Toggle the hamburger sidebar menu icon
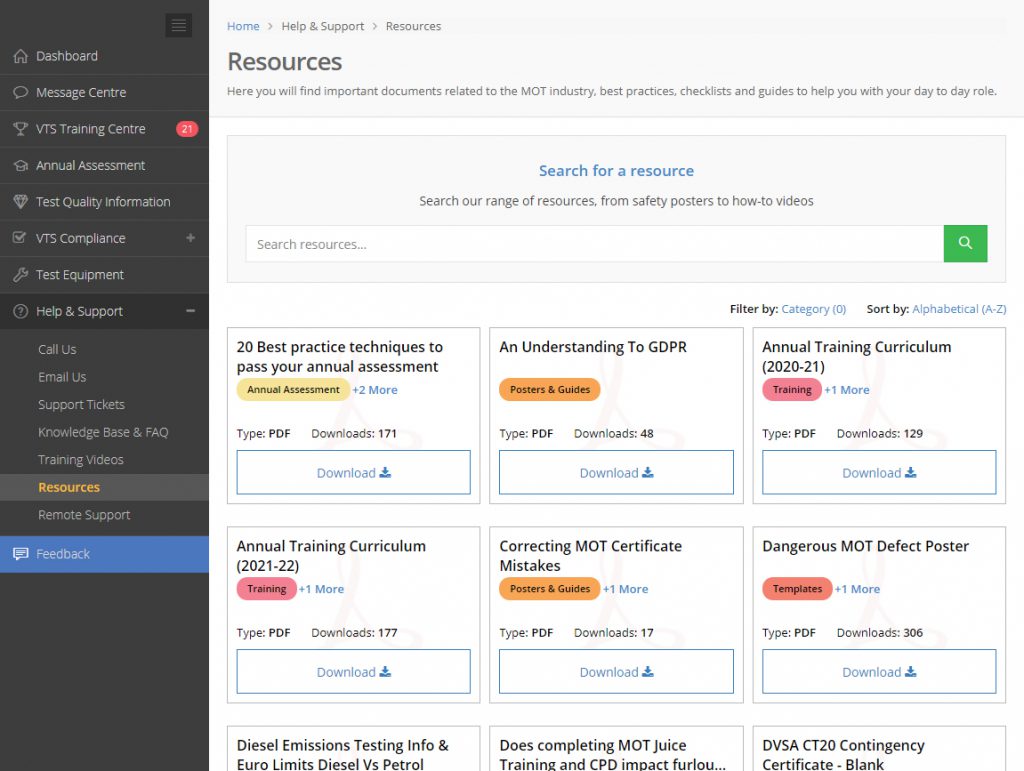Image resolution: width=1024 pixels, height=771 pixels. pos(178,25)
